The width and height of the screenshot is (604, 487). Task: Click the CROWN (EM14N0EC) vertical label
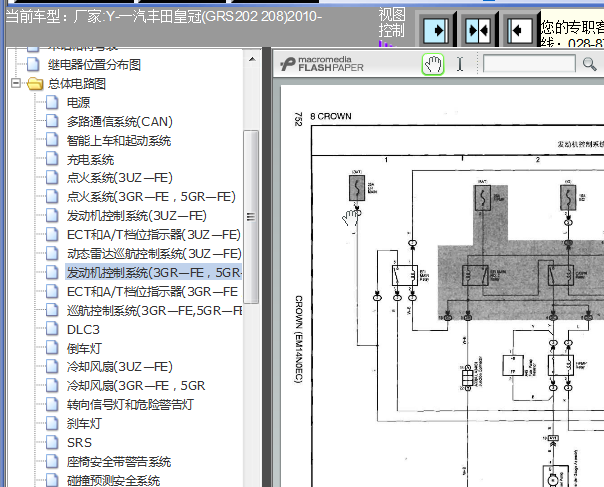(x=299, y=339)
